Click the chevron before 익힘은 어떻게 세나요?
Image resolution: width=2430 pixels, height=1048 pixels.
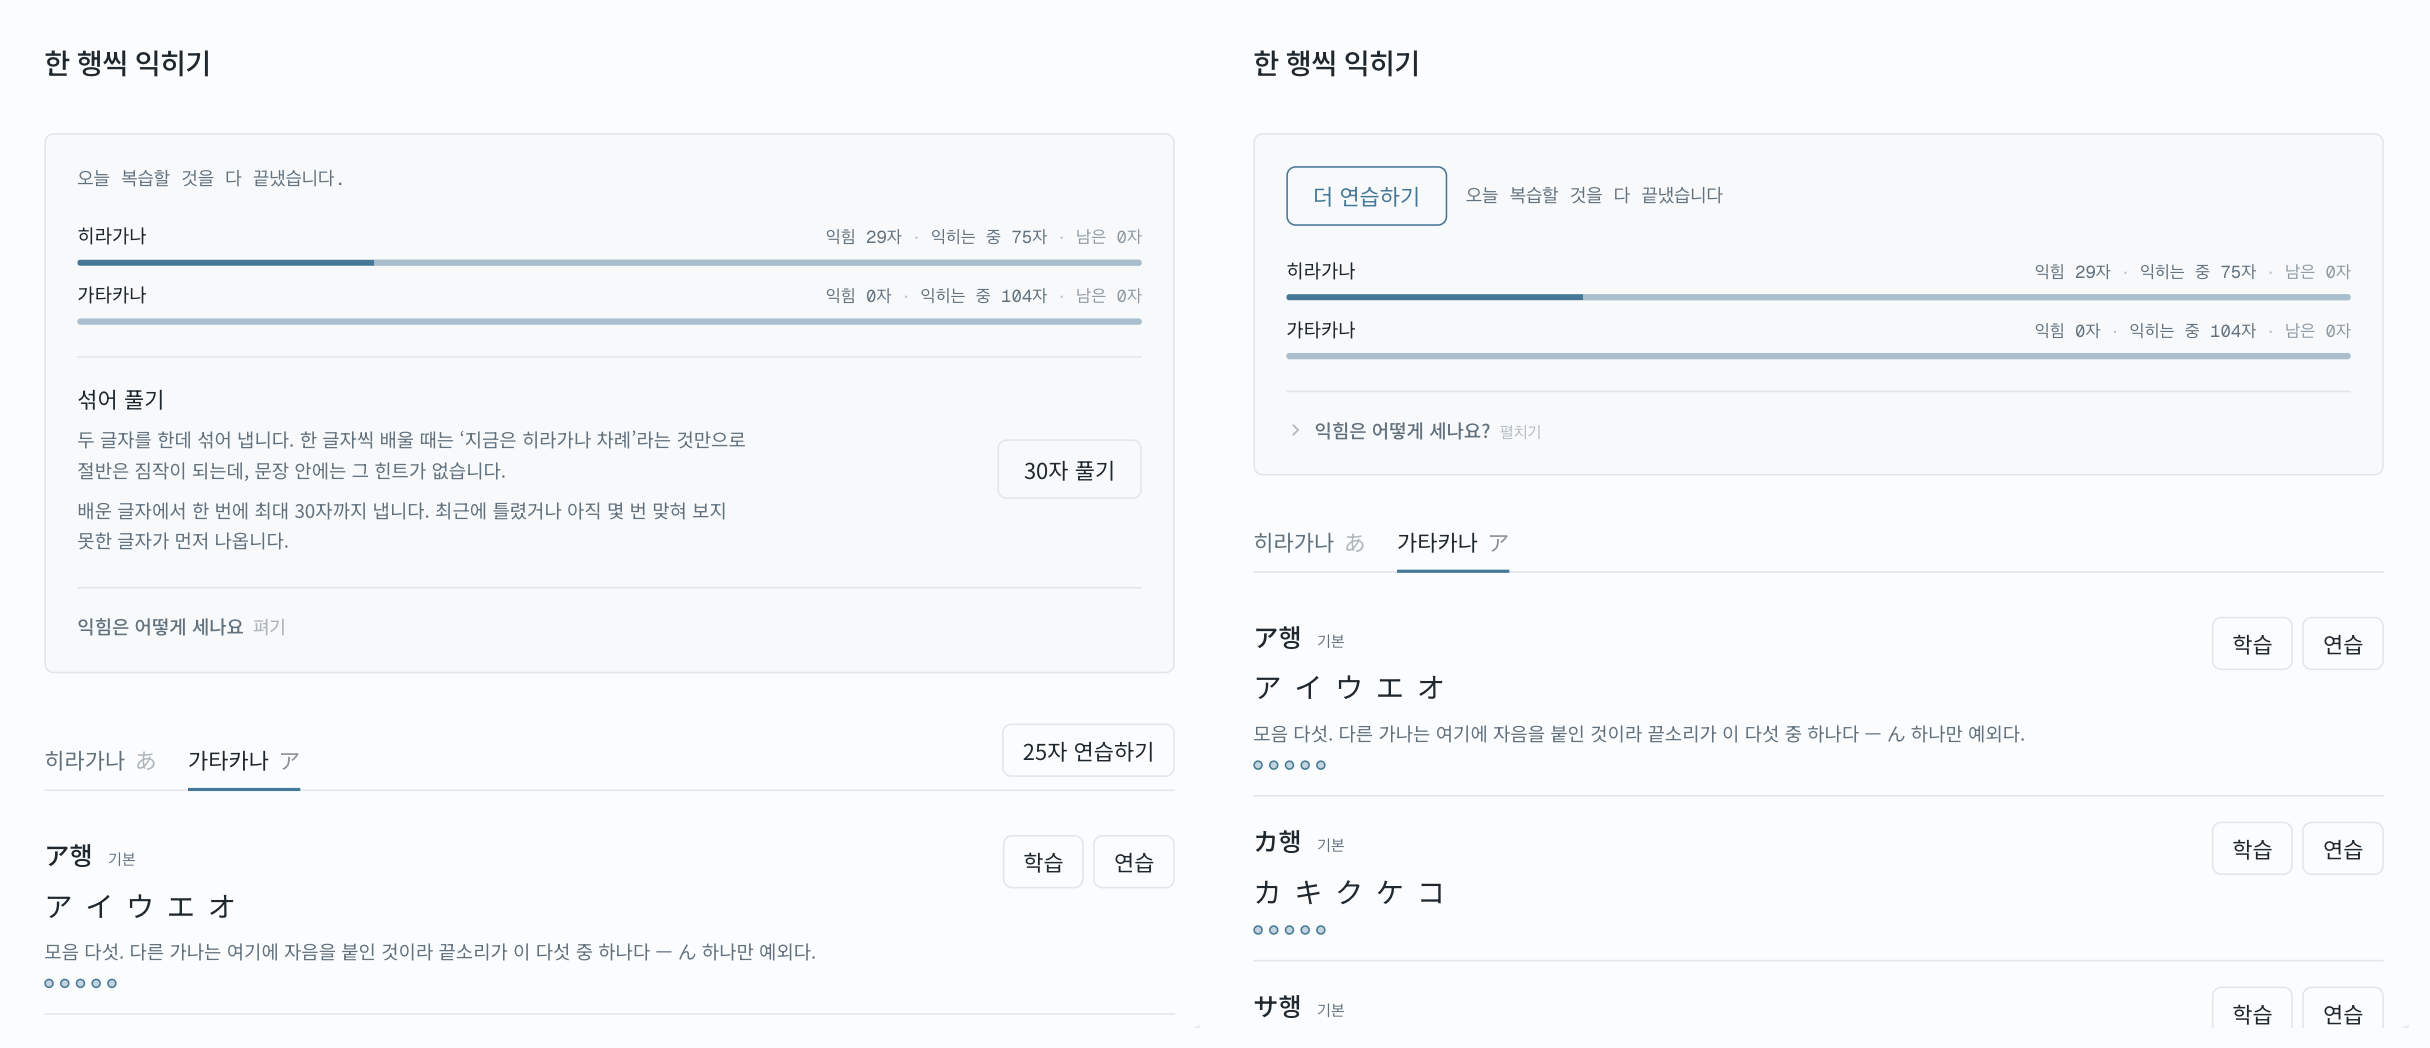coord(1295,430)
